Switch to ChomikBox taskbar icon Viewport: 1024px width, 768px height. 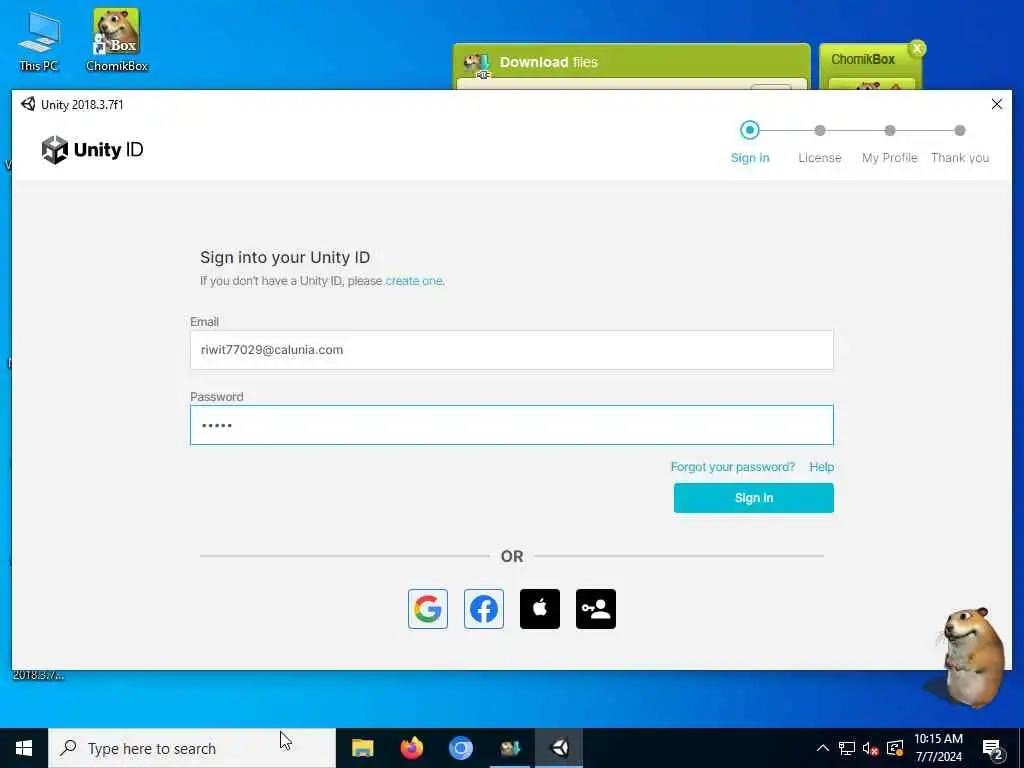[x=510, y=748]
